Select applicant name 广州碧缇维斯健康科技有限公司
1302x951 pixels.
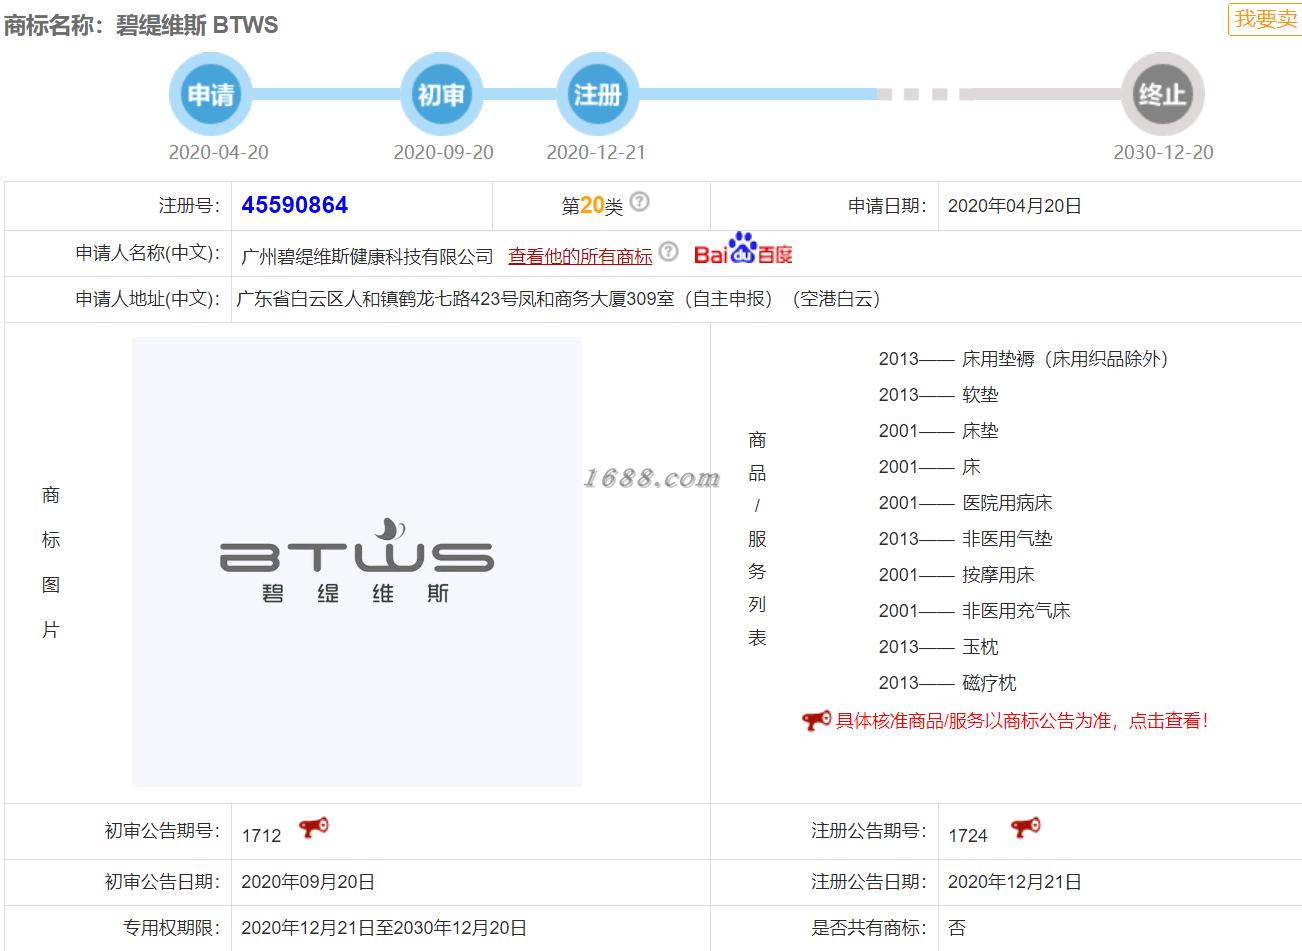367,256
